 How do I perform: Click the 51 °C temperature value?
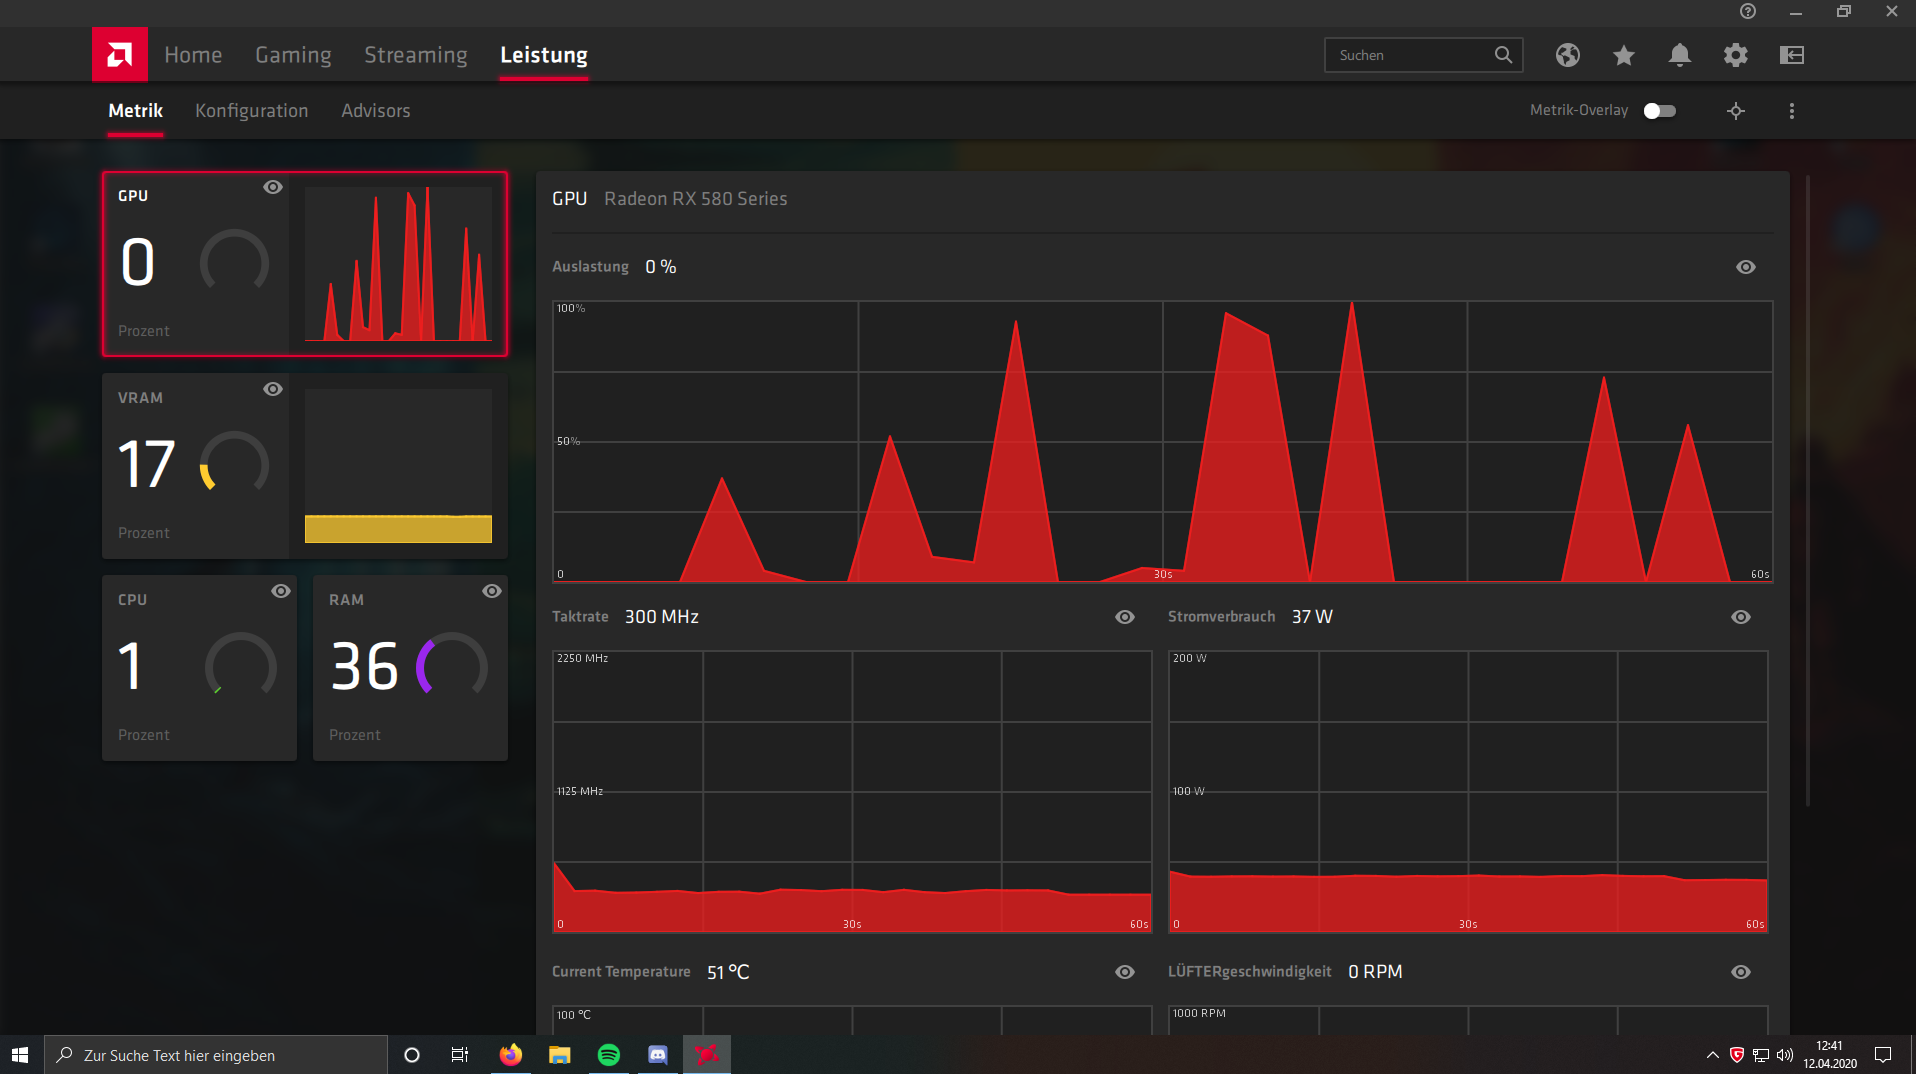[728, 972]
